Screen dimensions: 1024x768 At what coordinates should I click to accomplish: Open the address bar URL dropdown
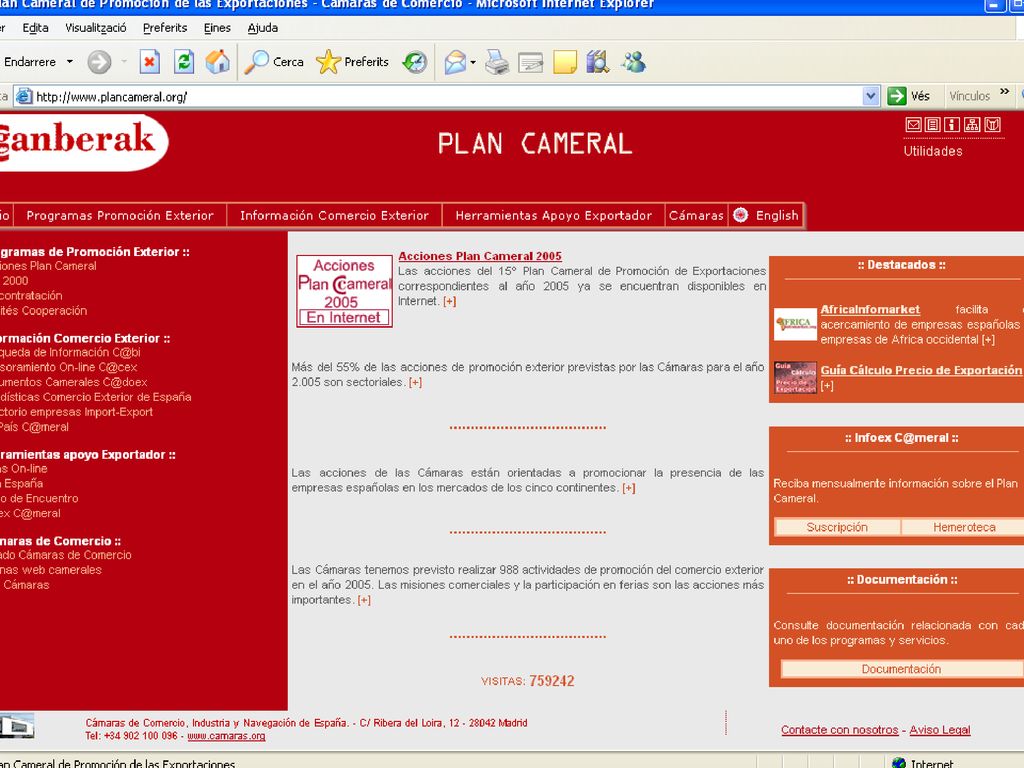pyautogui.click(x=870, y=96)
